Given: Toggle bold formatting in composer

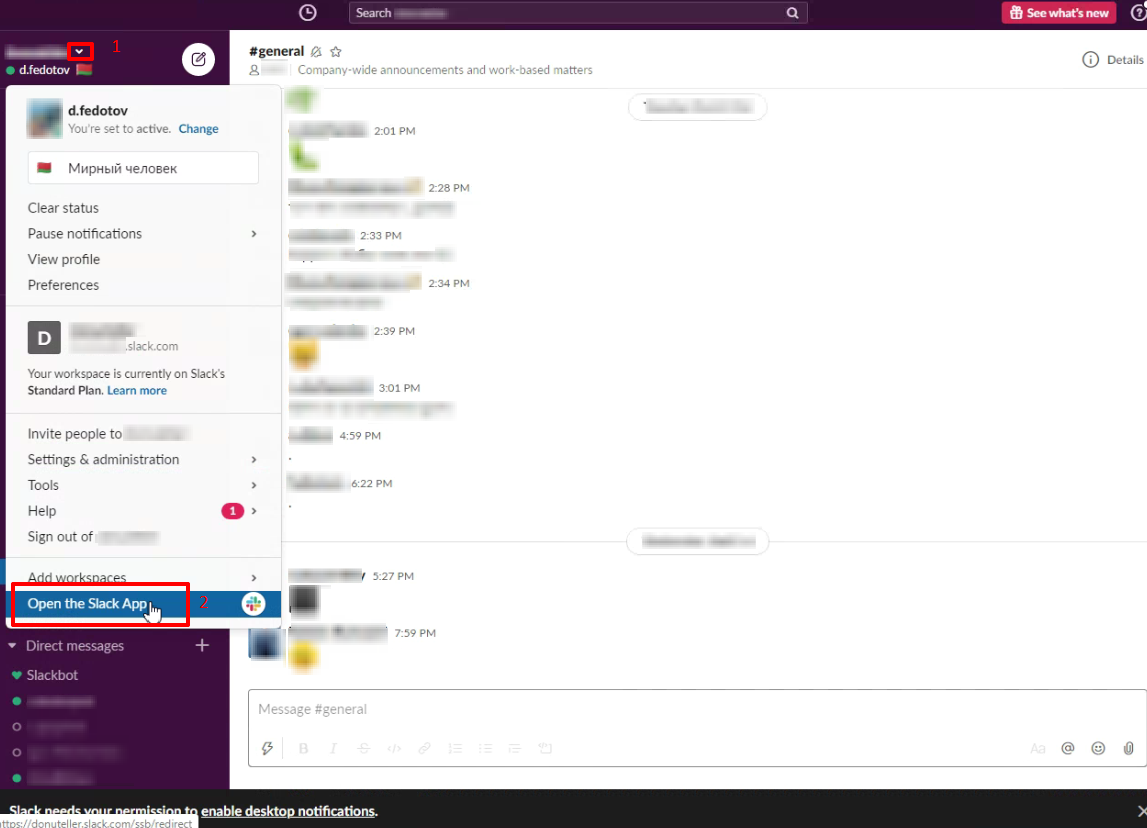Looking at the screenshot, I should click(304, 748).
